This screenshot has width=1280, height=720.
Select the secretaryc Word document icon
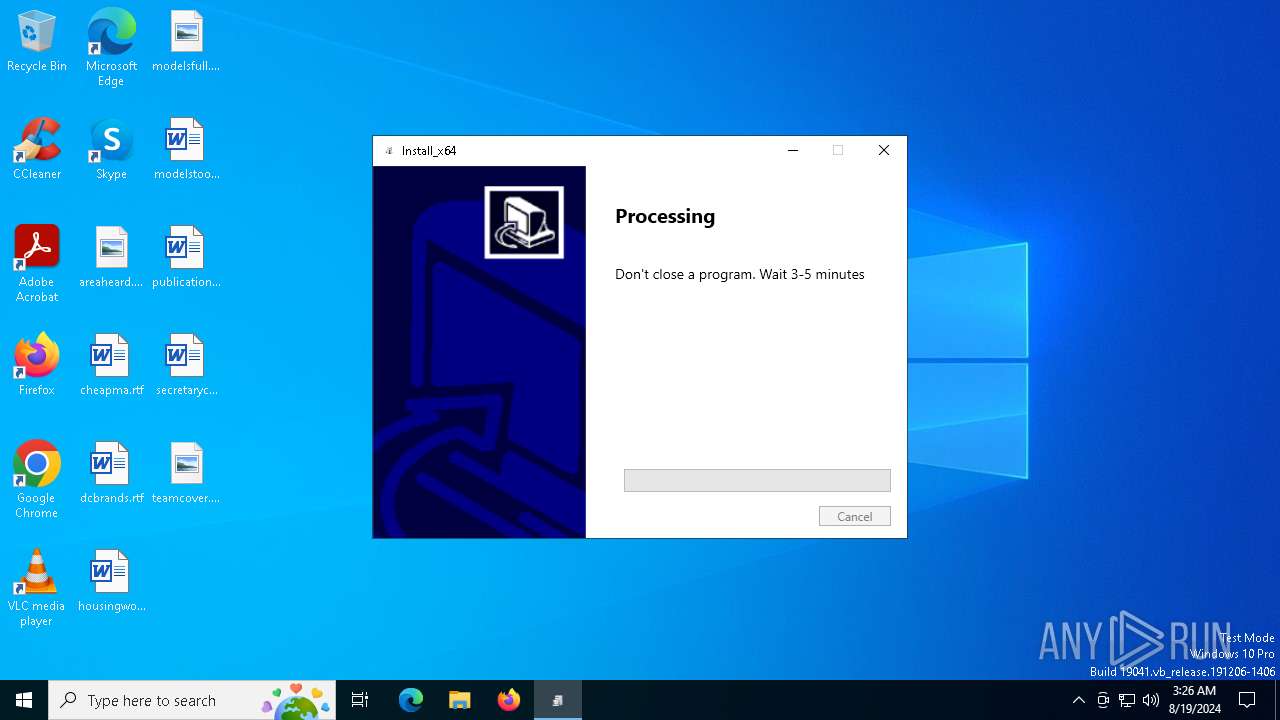186,366
